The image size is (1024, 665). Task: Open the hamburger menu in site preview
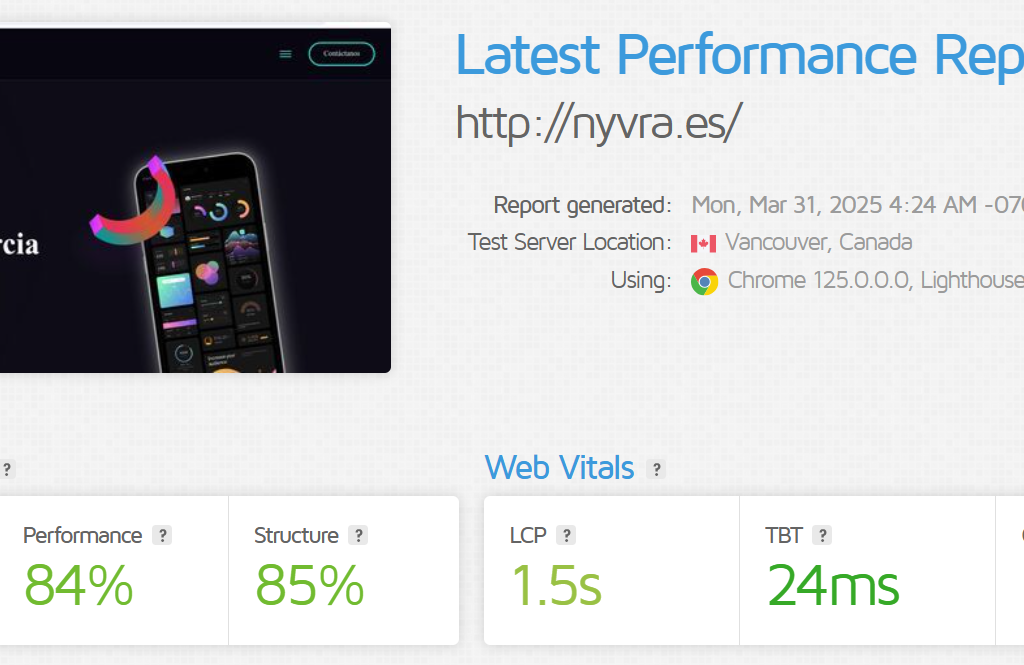tap(285, 54)
